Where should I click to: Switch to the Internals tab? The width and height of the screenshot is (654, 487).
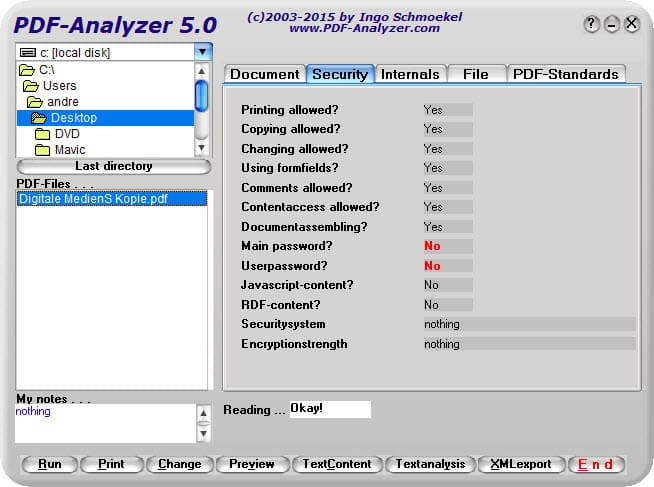pos(410,74)
